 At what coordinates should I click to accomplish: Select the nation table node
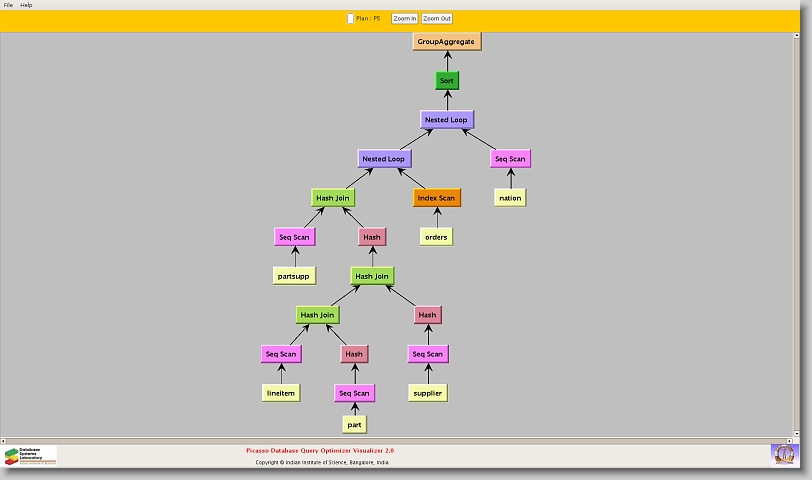pyautogui.click(x=510, y=198)
